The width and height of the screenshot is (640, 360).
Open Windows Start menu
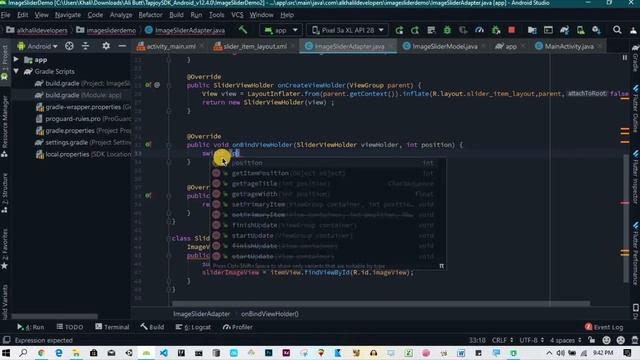[x=6, y=353]
